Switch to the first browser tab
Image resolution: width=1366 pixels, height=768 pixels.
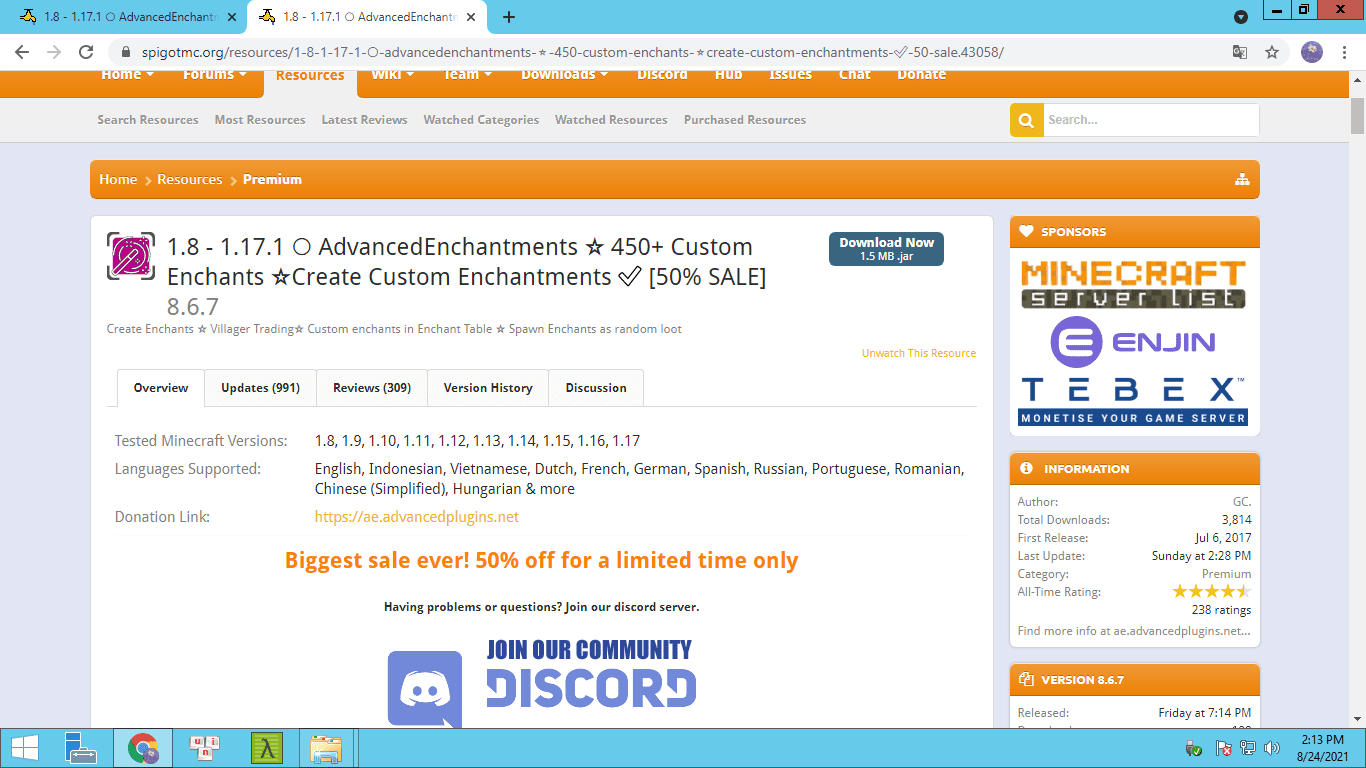coord(127,17)
